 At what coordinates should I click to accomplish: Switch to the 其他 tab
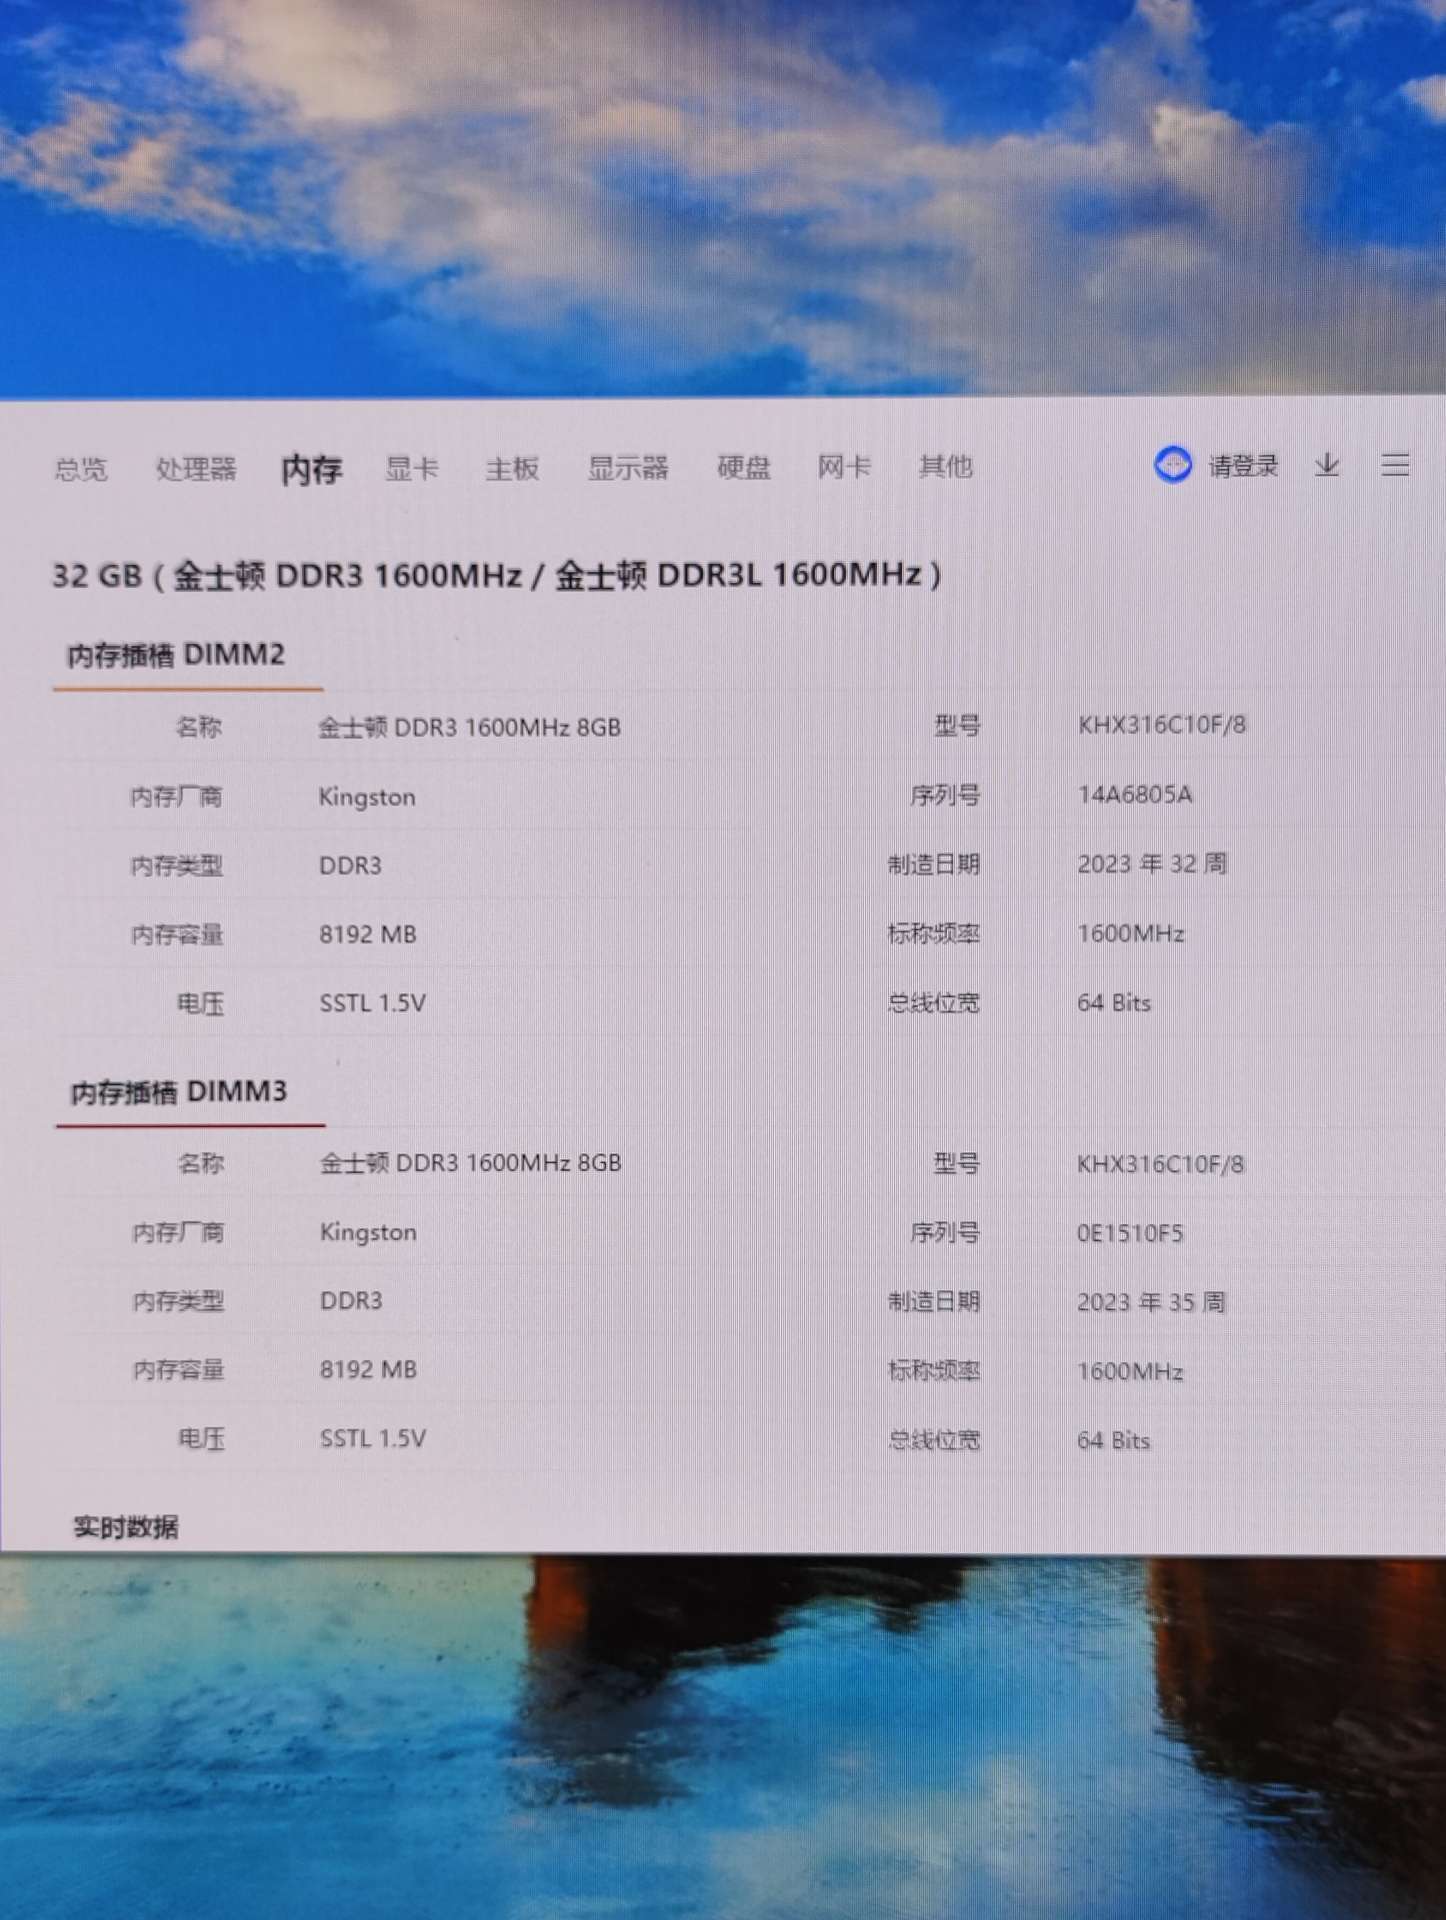coord(946,466)
